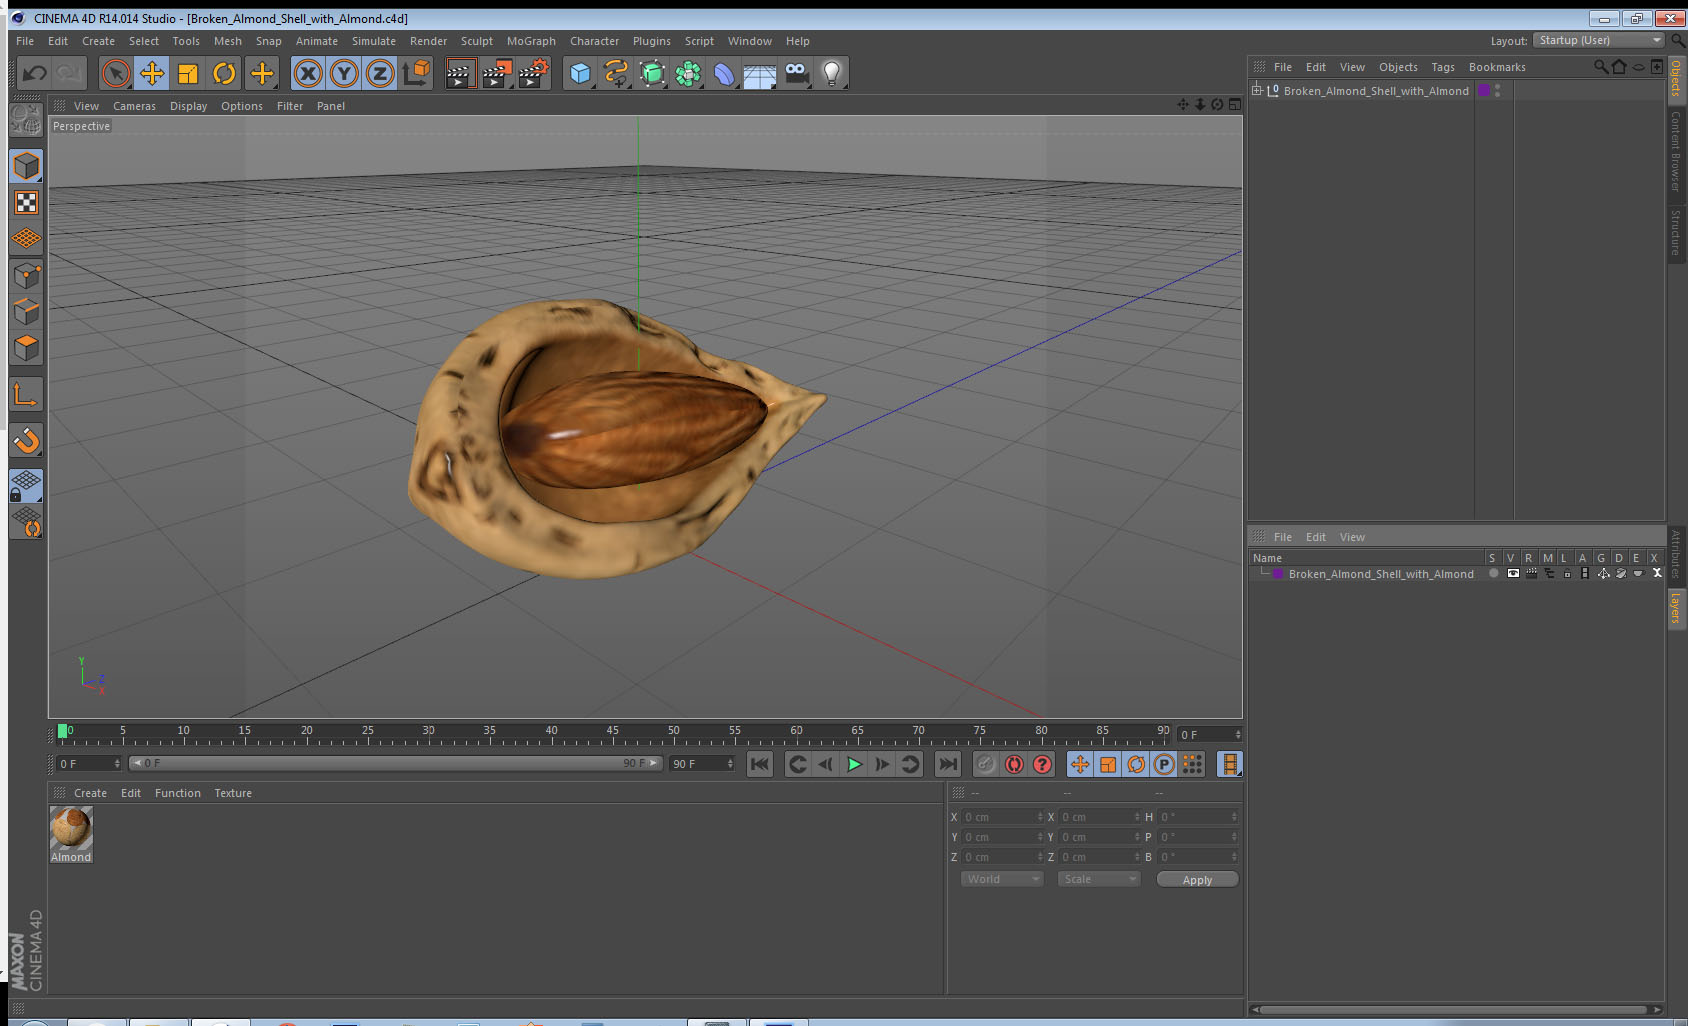The height and width of the screenshot is (1026, 1688).
Task: Switch to Model mode in left sidebar
Action: pos(26,166)
